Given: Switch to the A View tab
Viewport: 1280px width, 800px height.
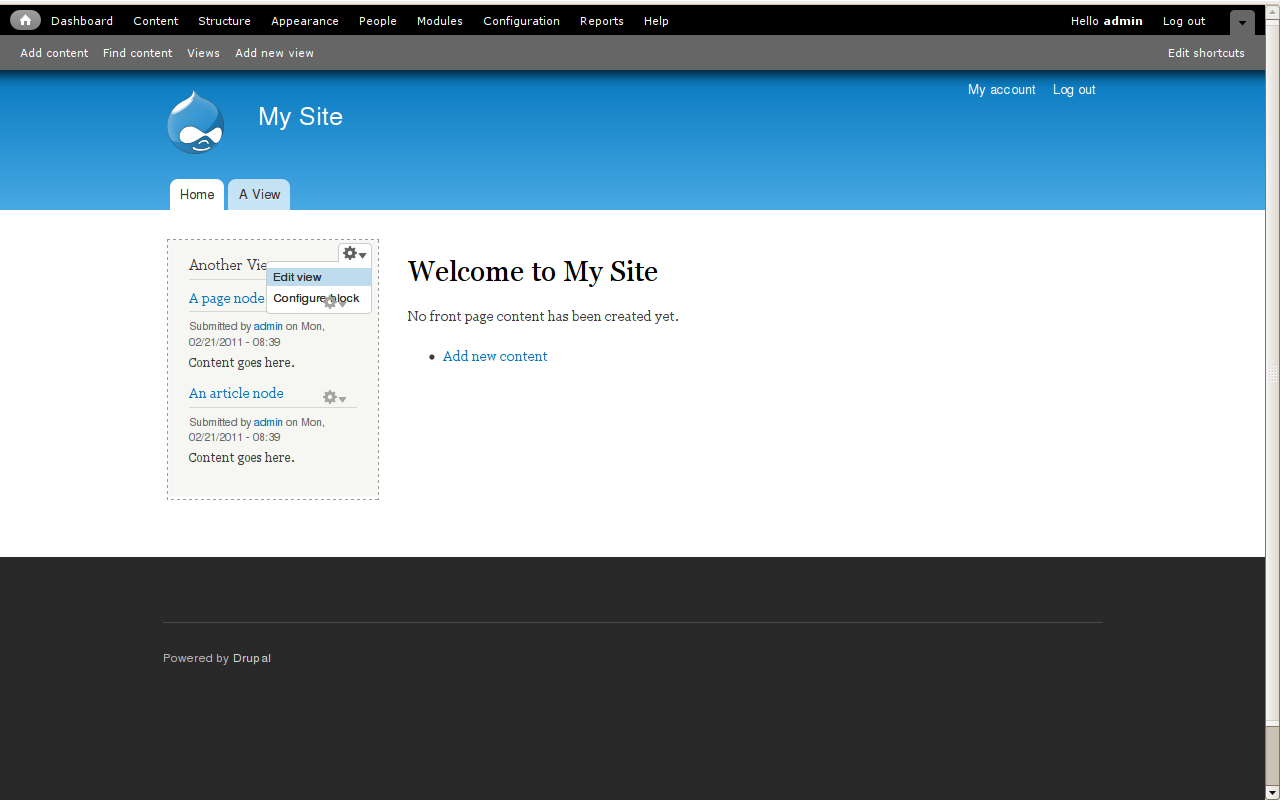Looking at the screenshot, I should pyautogui.click(x=259, y=194).
